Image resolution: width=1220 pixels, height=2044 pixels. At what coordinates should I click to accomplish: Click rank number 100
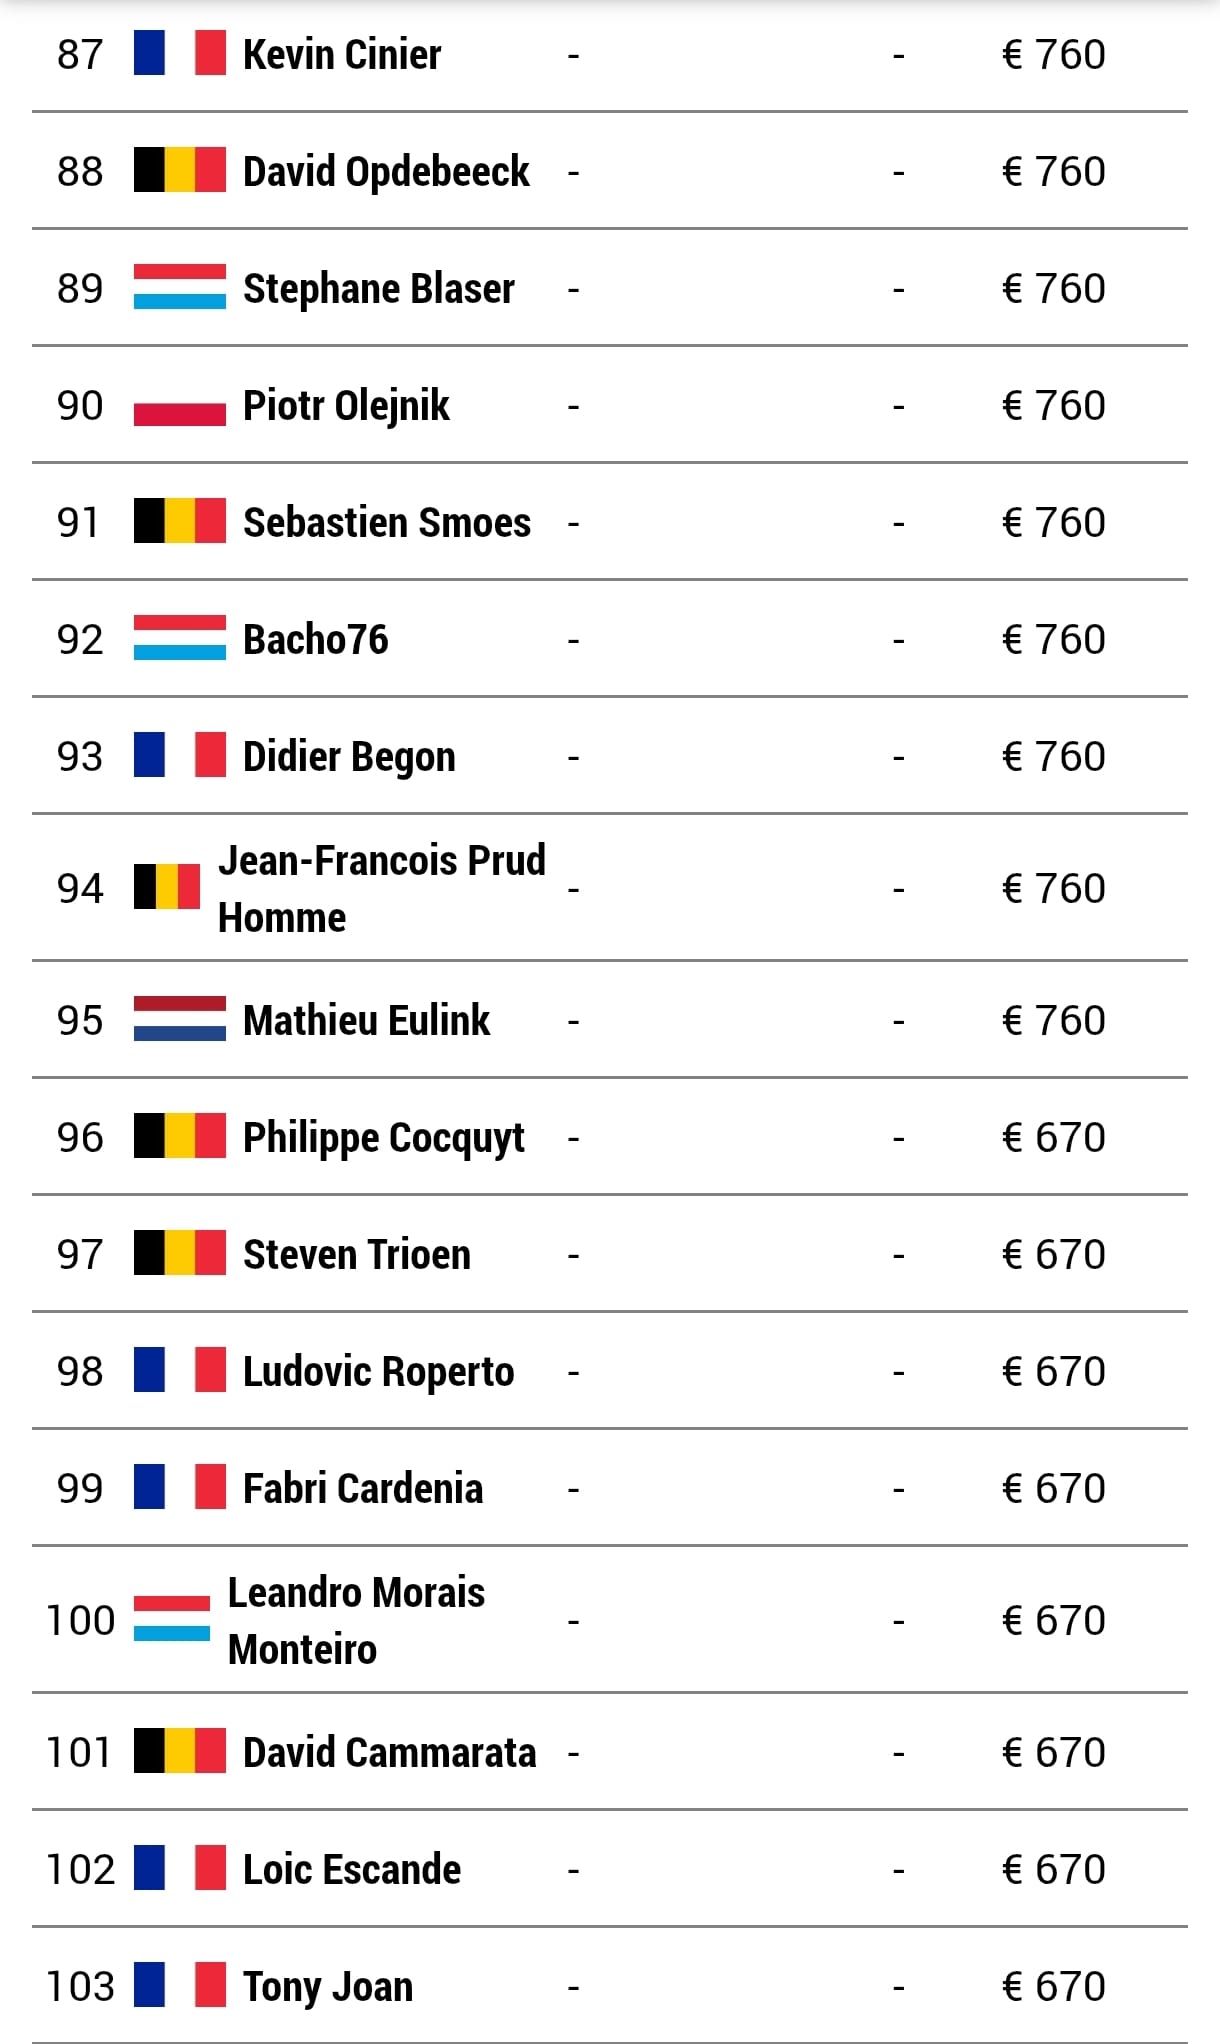(81, 1620)
